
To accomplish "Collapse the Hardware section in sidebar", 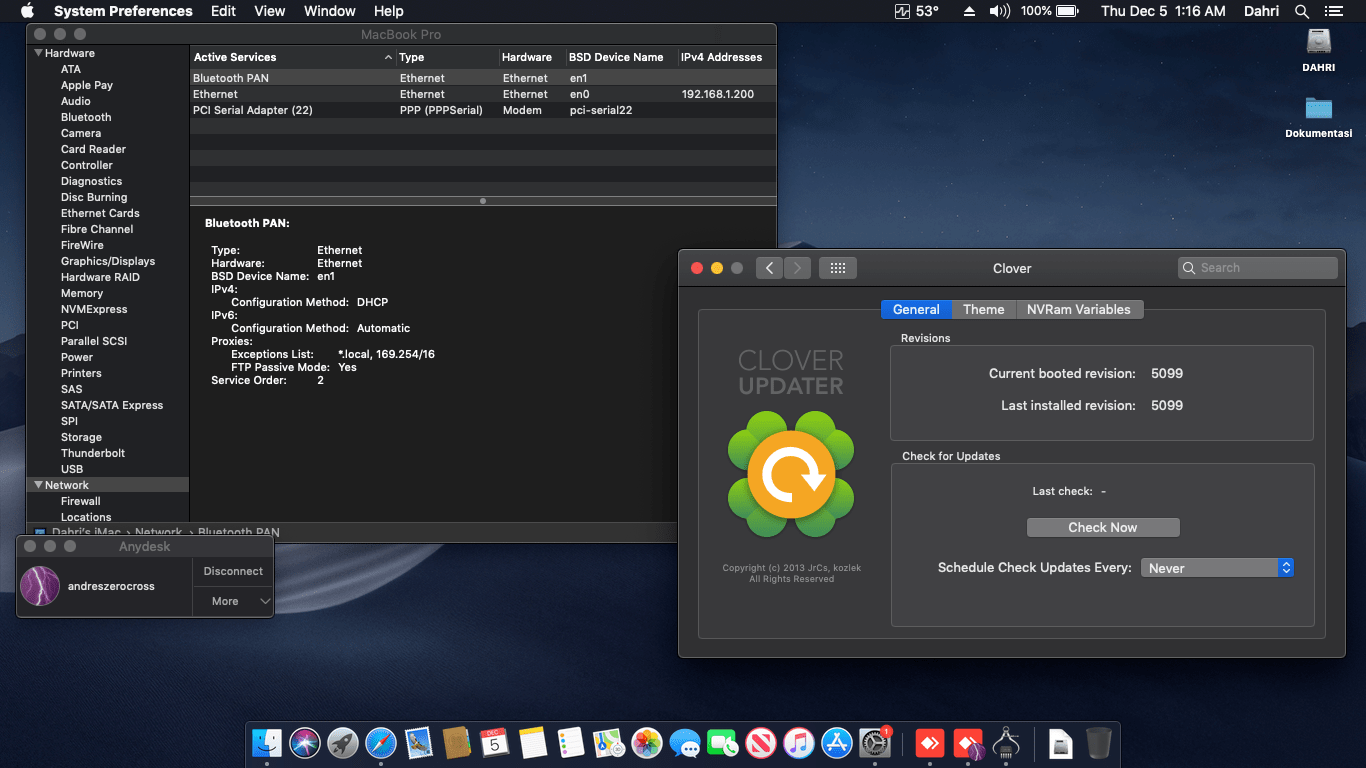I will [39, 53].
